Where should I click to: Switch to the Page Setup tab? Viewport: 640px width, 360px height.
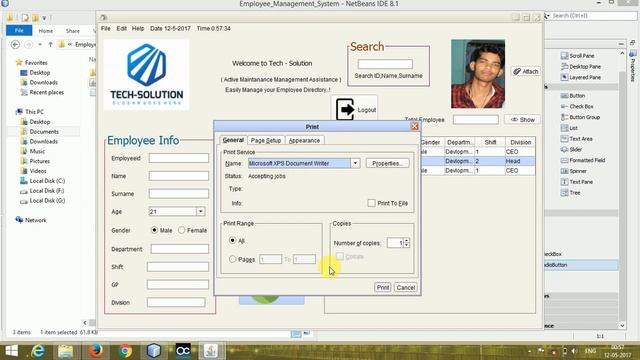click(266, 140)
